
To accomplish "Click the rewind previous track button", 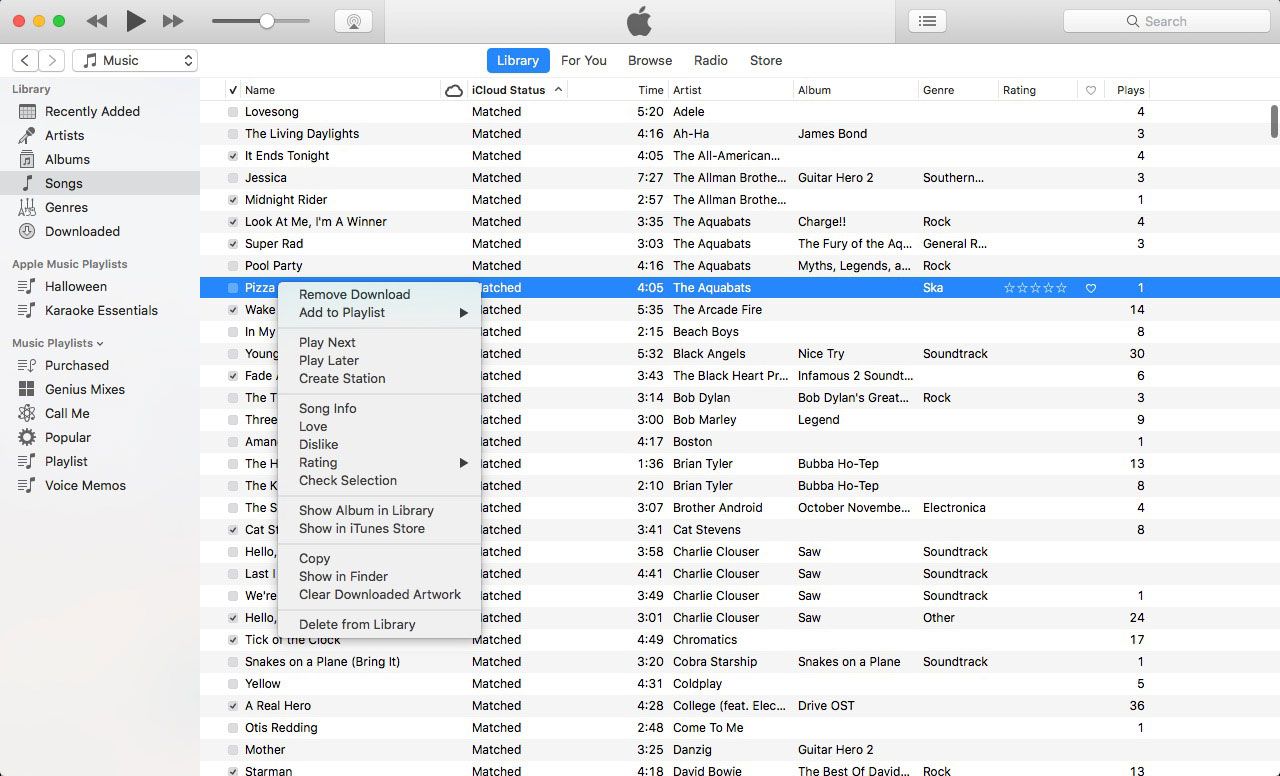I will [97, 21].
